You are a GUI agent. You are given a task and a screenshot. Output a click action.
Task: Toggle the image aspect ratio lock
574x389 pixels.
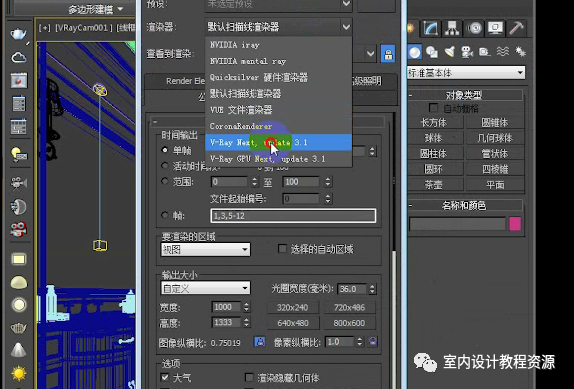click(x=260, y=342)
